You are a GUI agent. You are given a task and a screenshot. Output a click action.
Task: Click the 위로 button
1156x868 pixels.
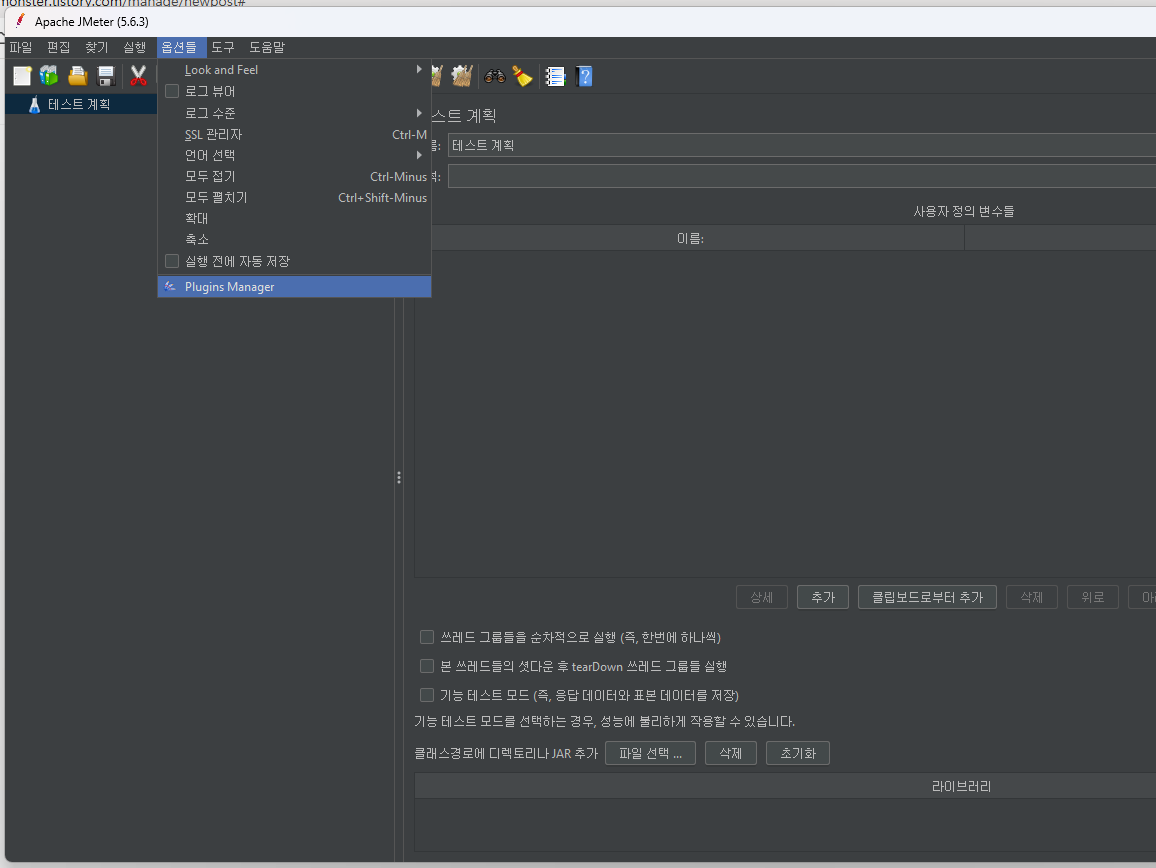pyautogui.click(x=1093, y=597)
